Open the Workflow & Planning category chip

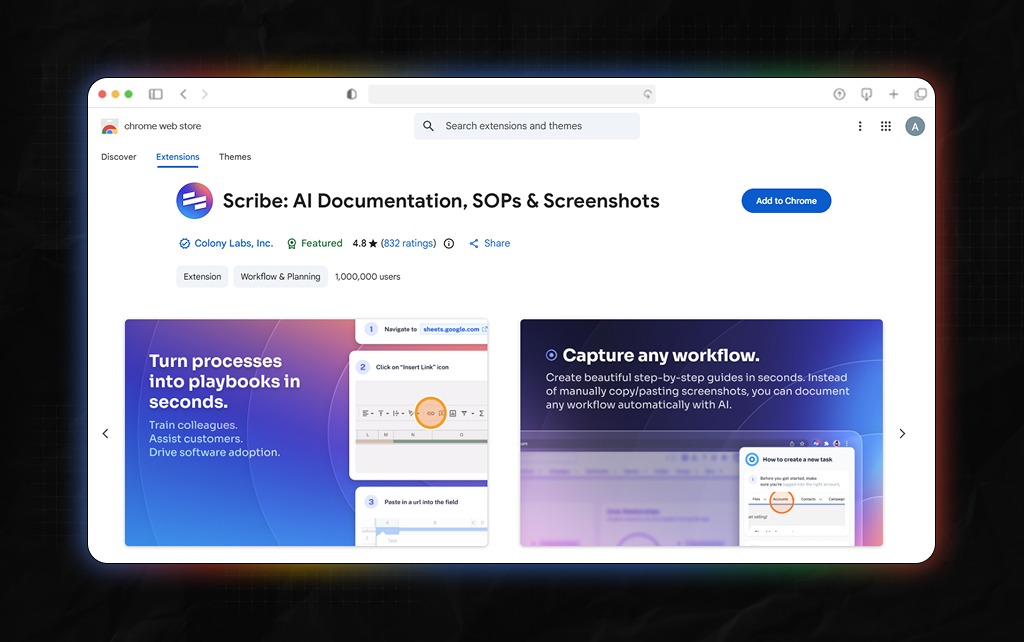pos(280,276)
